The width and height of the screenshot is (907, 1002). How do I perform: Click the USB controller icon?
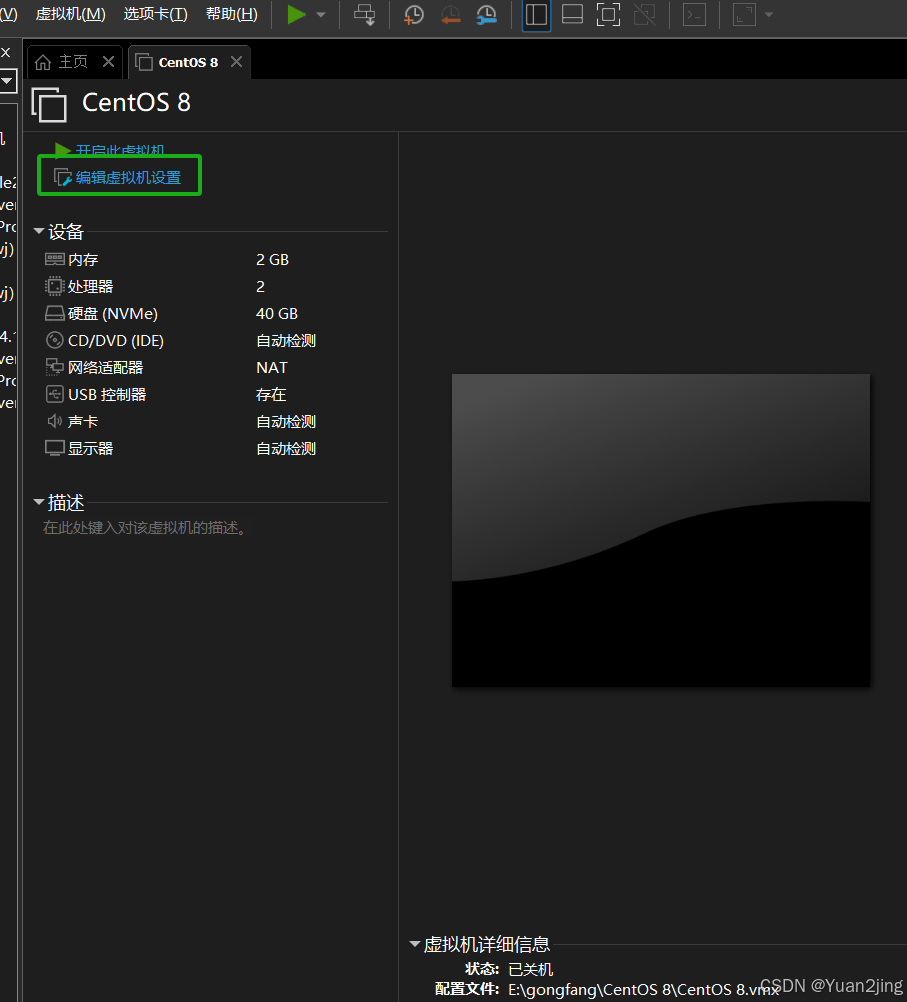[54, 394]
